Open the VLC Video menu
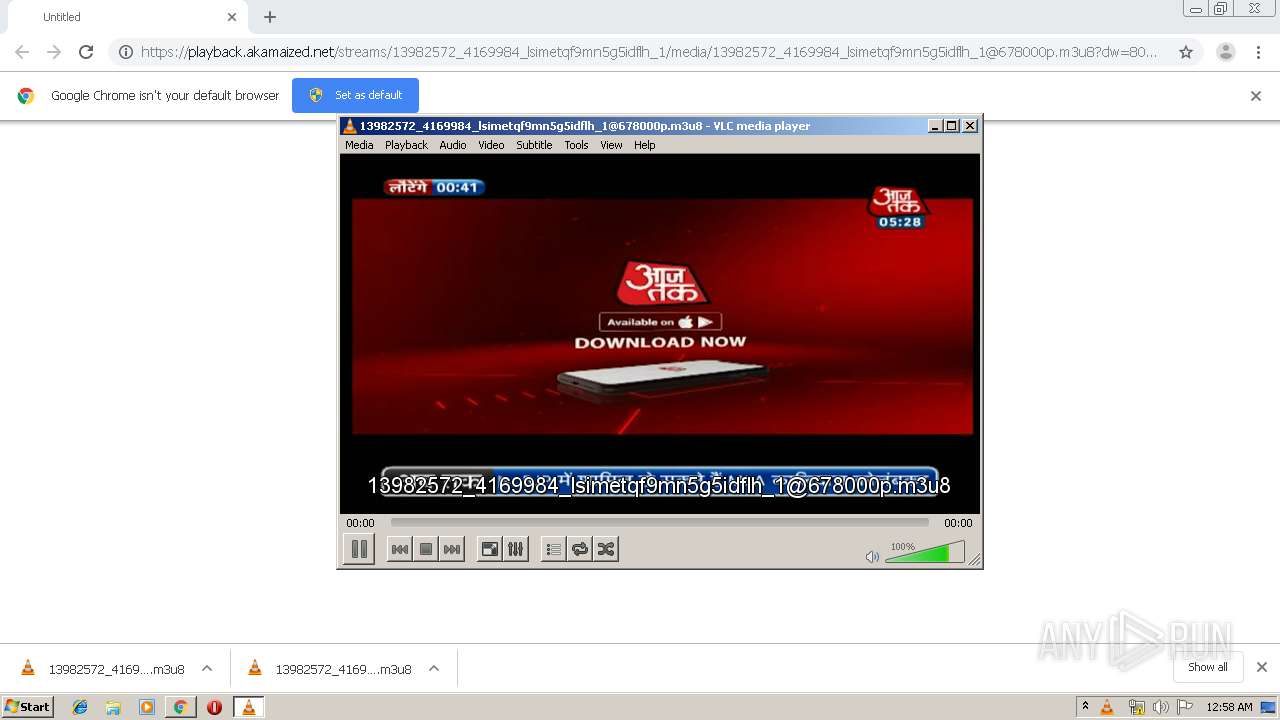Screen dimensions: 1280x720 tap(491, 145)
